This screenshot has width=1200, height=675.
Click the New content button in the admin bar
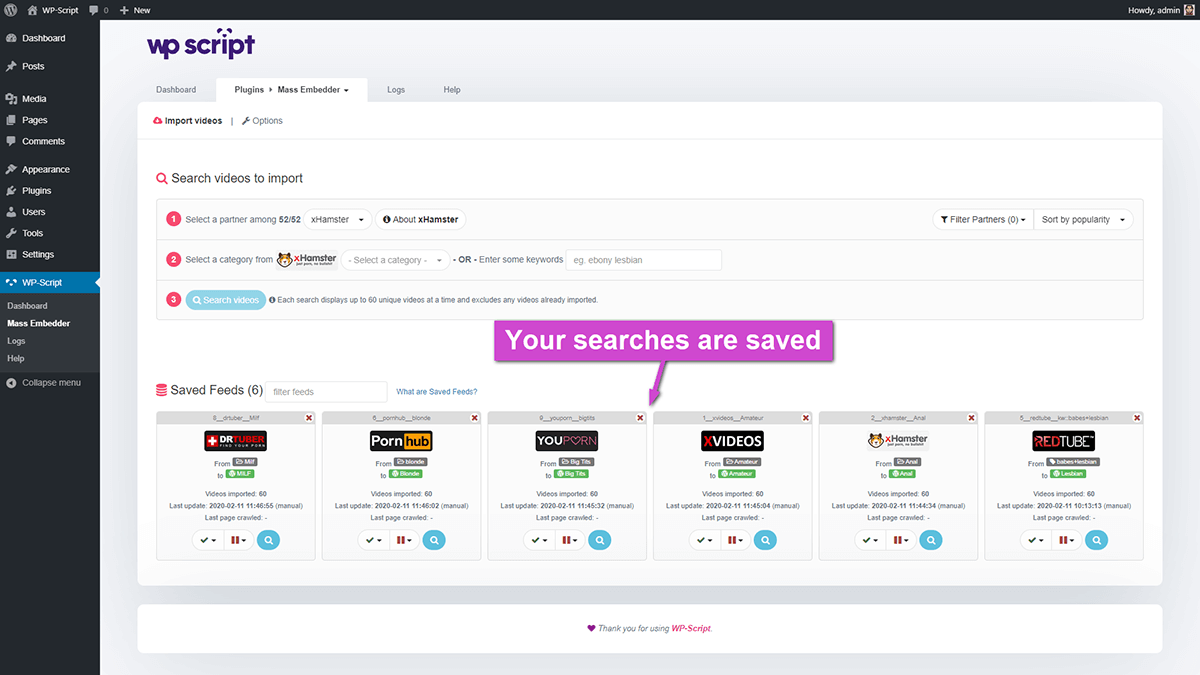tap(134, 10)
